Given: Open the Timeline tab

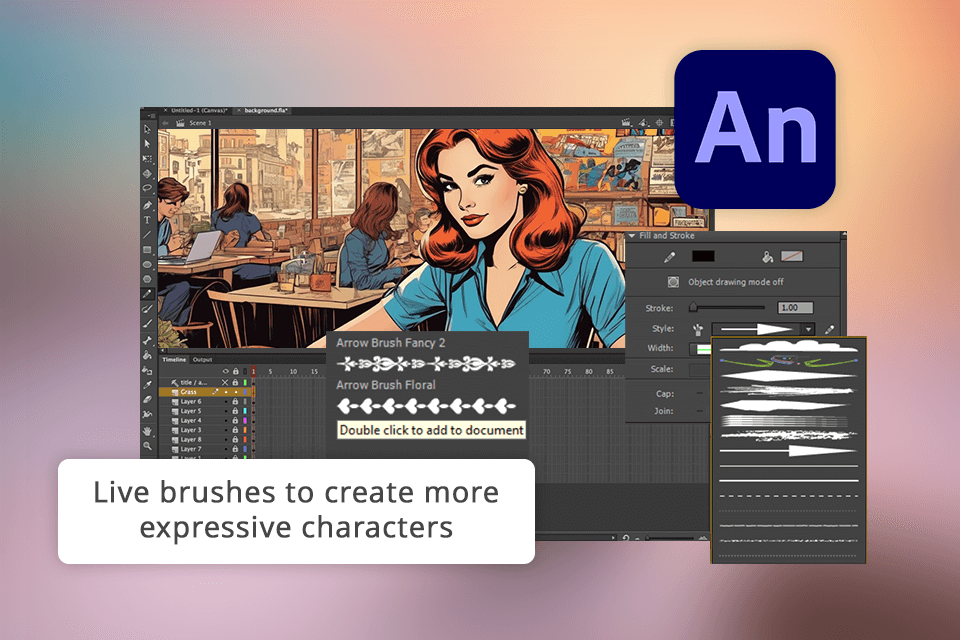Looking at the screenshot, I should click(174, 360).
